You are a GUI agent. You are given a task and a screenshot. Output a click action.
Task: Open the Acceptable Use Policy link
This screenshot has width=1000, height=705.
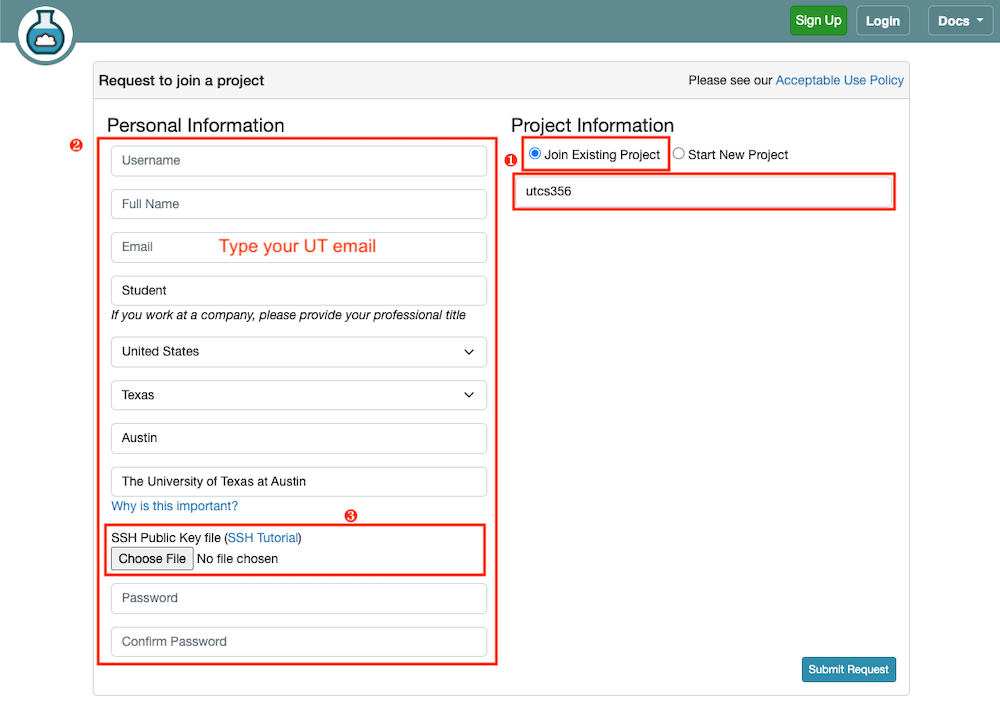pyautogui.click(x=839, y=80)
